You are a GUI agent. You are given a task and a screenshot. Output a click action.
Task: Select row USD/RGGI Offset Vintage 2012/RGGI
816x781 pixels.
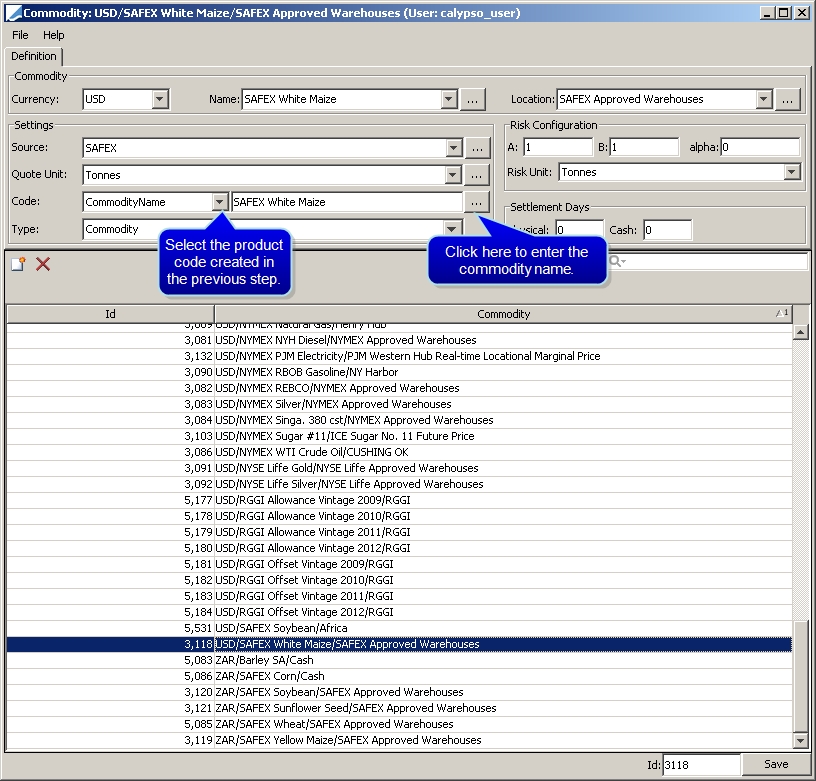pos(399,612)
